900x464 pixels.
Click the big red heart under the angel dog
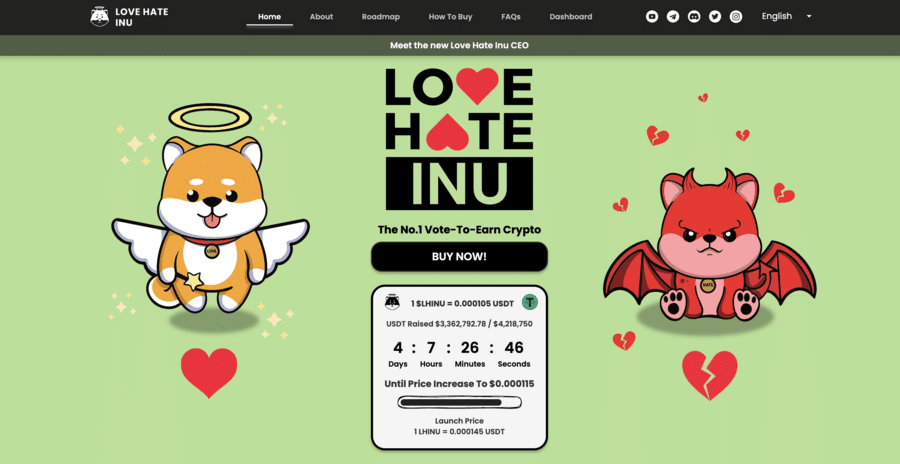209,373
